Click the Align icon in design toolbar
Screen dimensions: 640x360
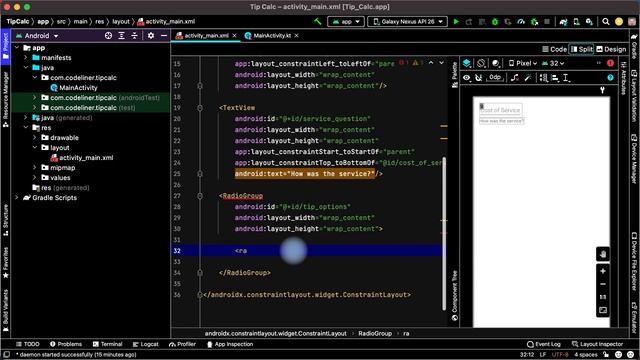click(555, 78)
